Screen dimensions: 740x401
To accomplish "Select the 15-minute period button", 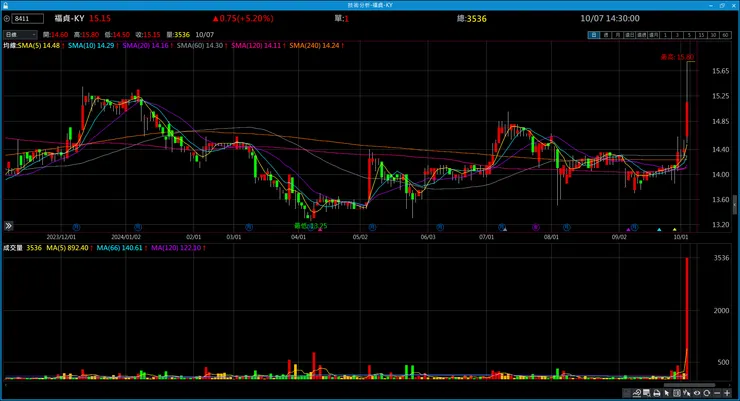I will point(701,35).
